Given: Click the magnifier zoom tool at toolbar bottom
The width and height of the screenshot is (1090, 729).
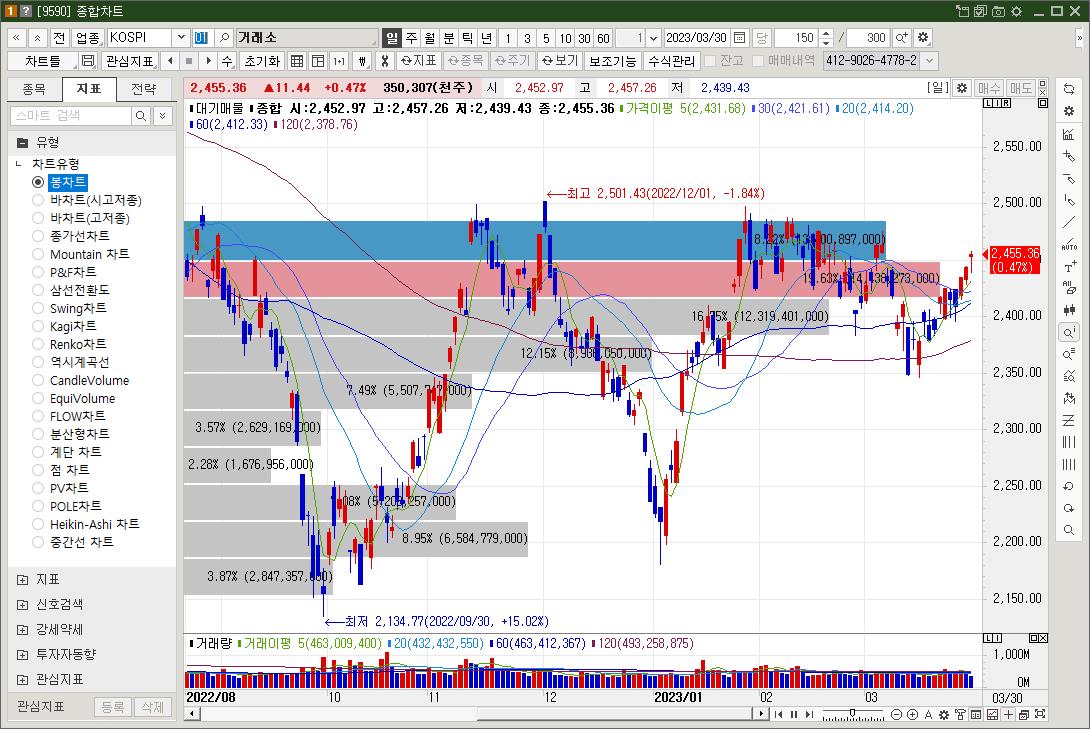Looking at the screenshot, I should pyautogui.click(x=1069, y=530).
